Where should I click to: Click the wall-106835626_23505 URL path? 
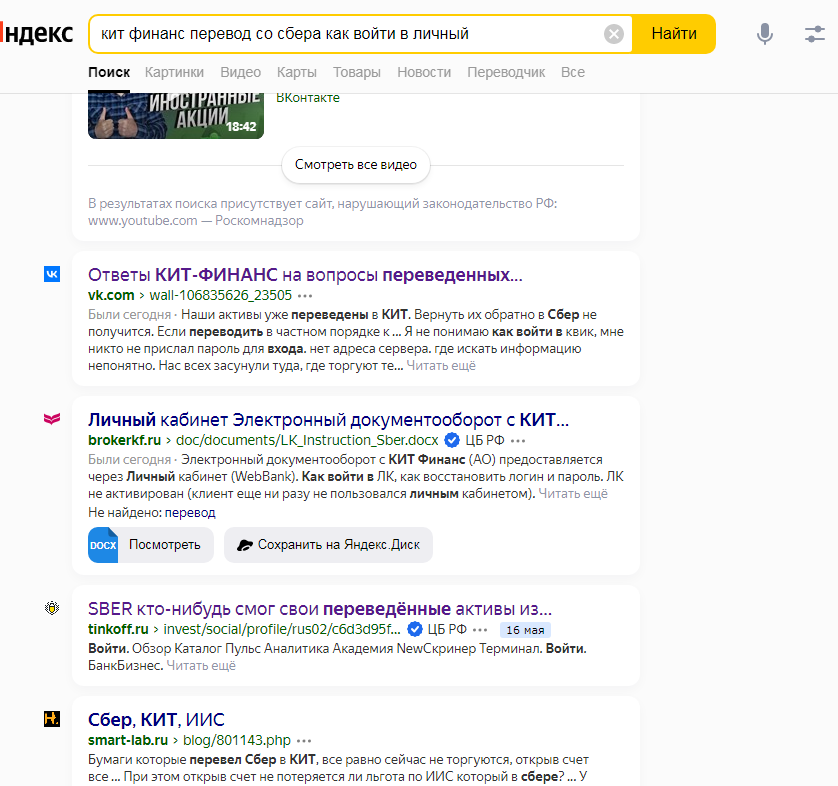tap(221, 295)
